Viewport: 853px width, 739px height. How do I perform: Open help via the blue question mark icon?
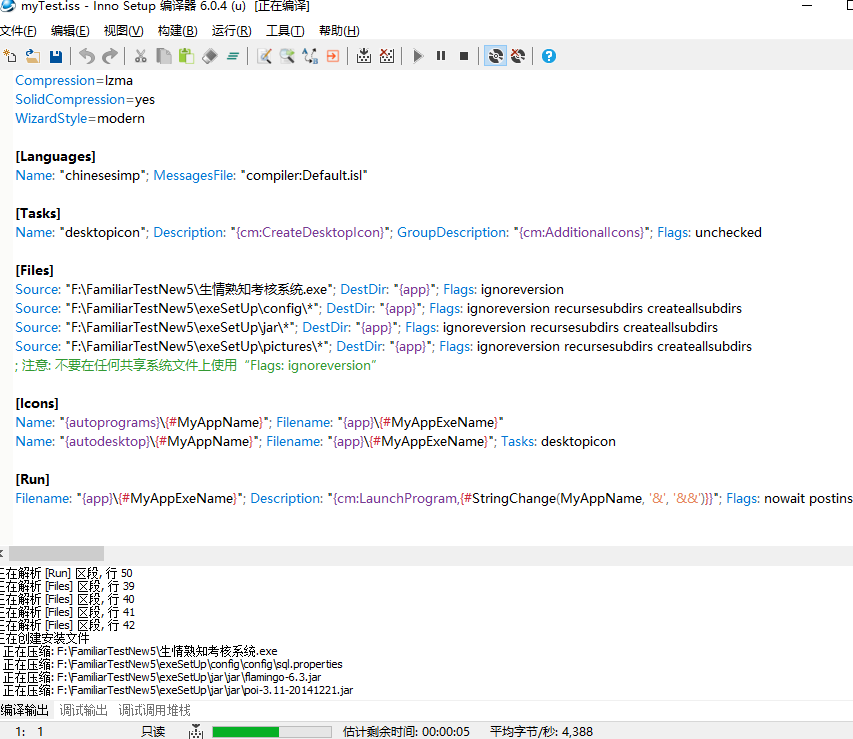point(547,56)
